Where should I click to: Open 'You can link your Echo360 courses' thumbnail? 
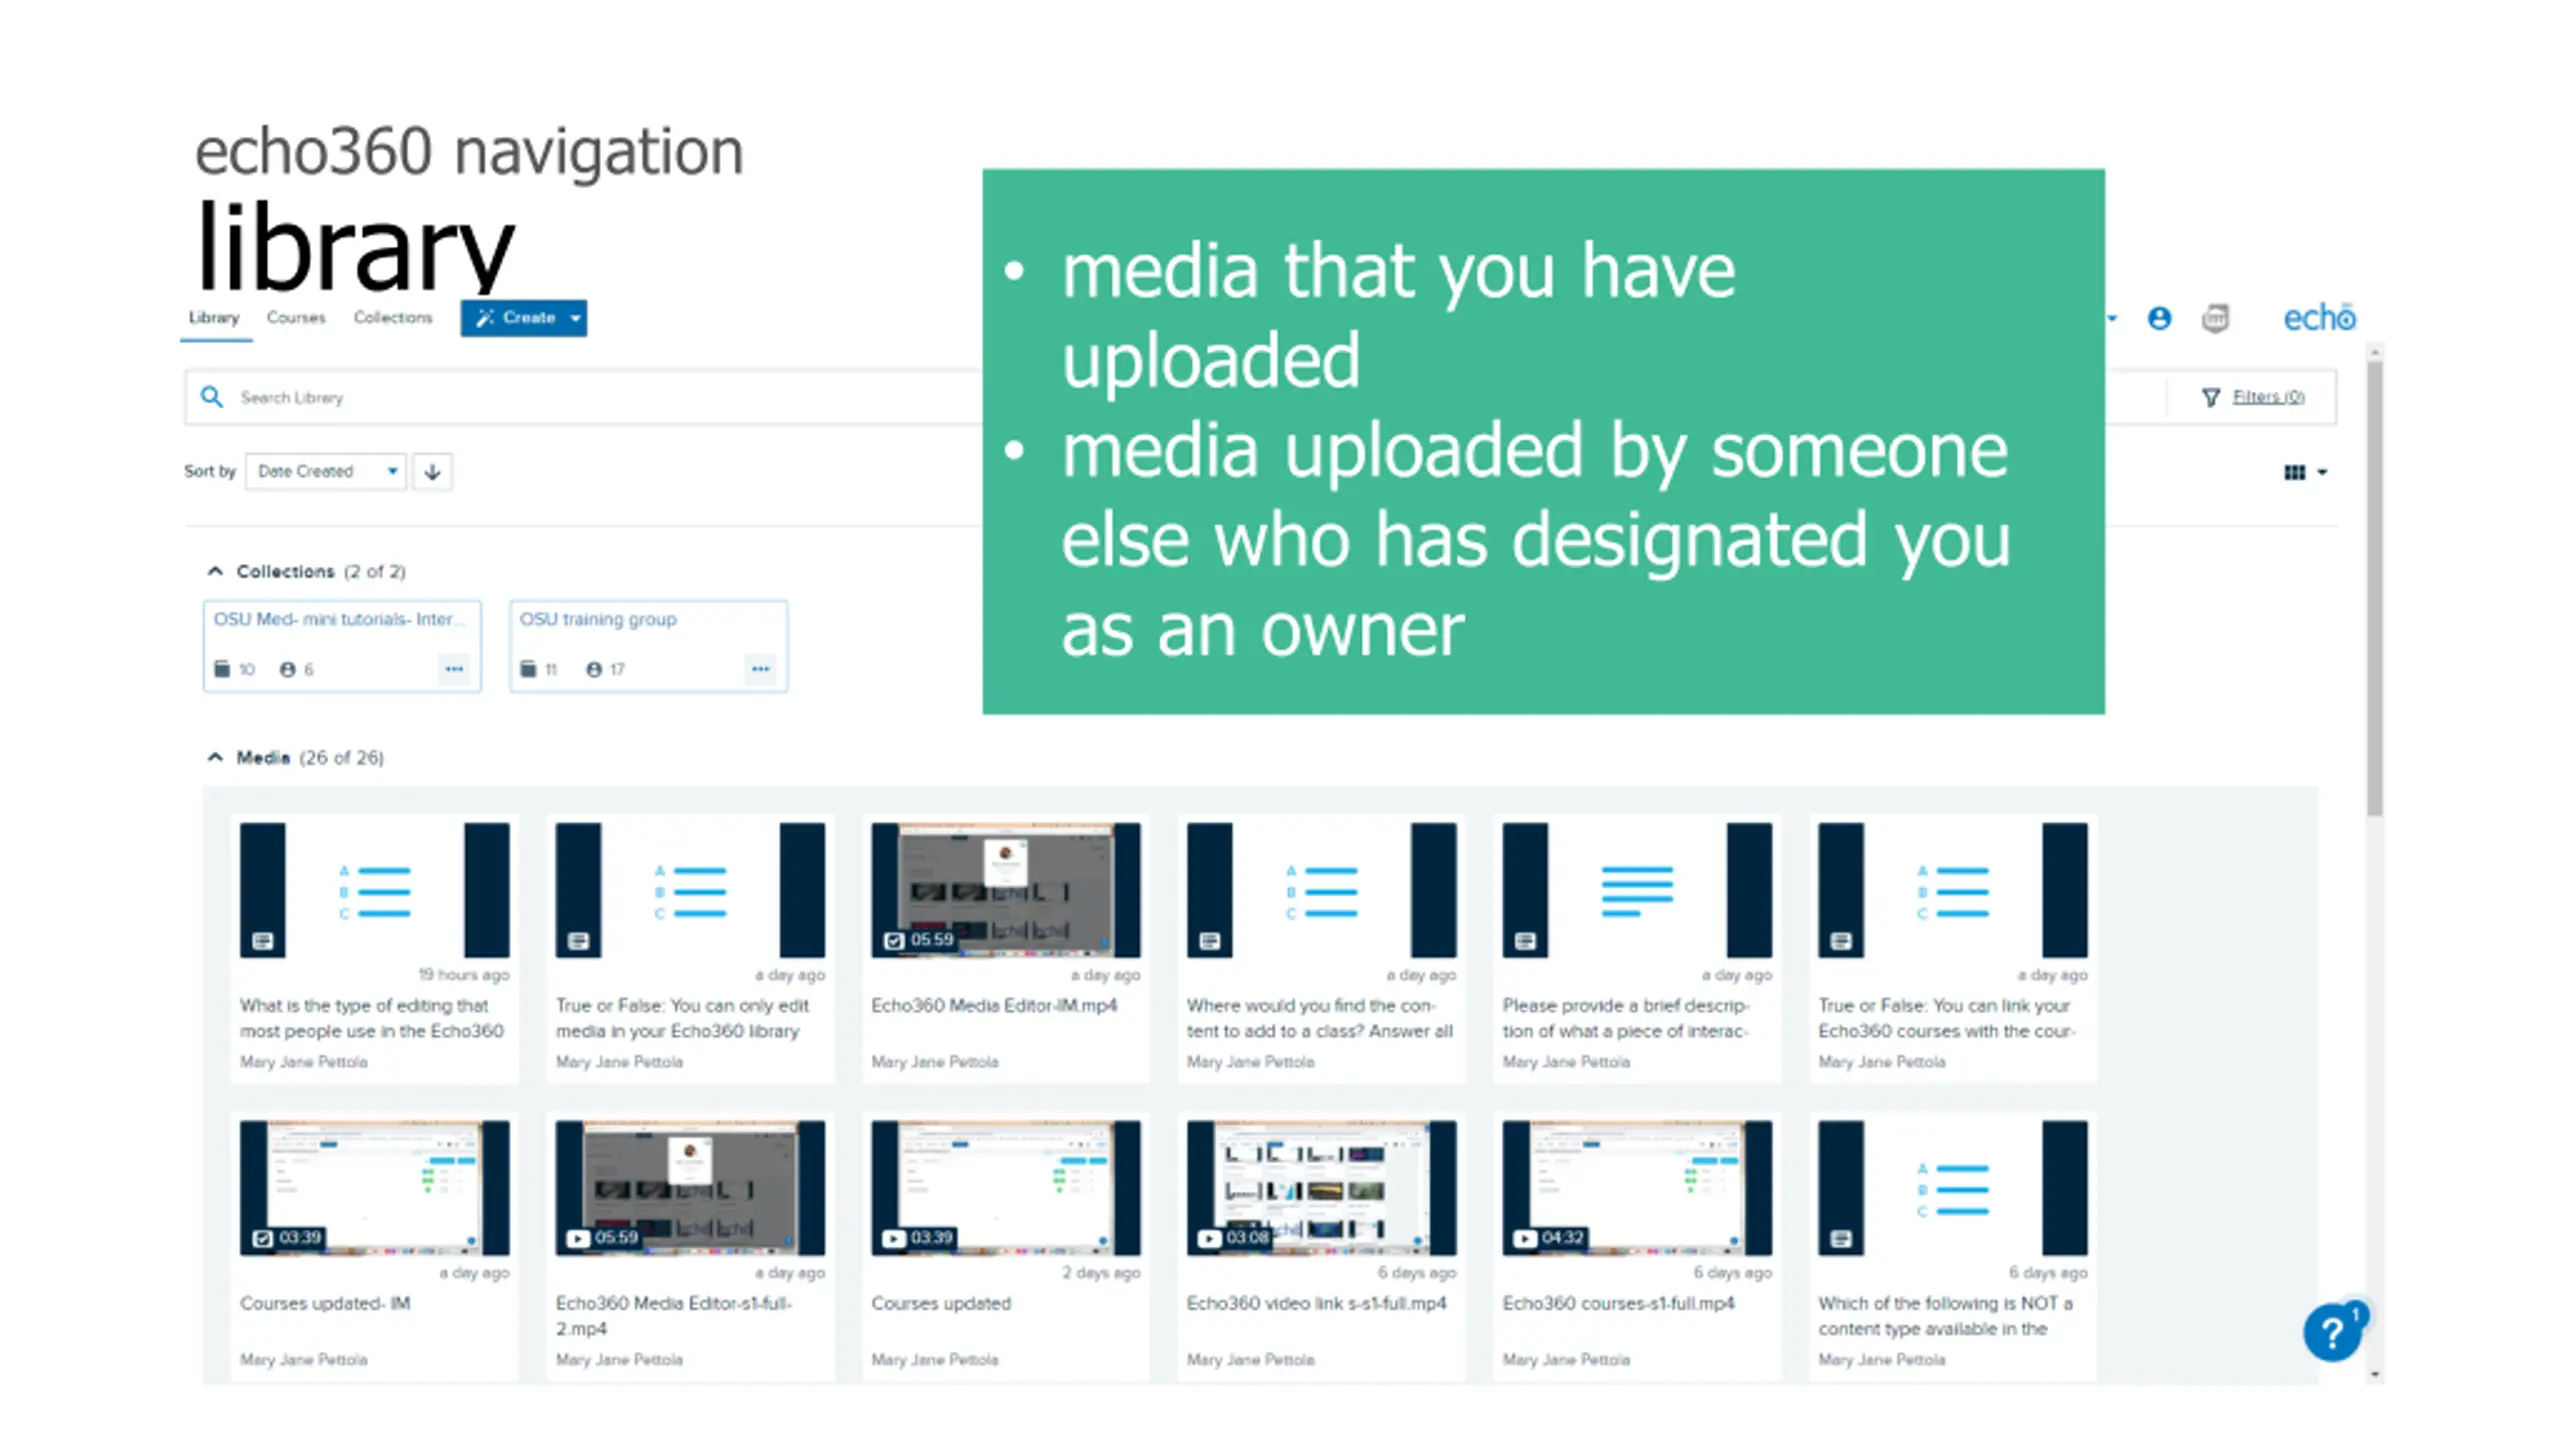point(1953,890)
